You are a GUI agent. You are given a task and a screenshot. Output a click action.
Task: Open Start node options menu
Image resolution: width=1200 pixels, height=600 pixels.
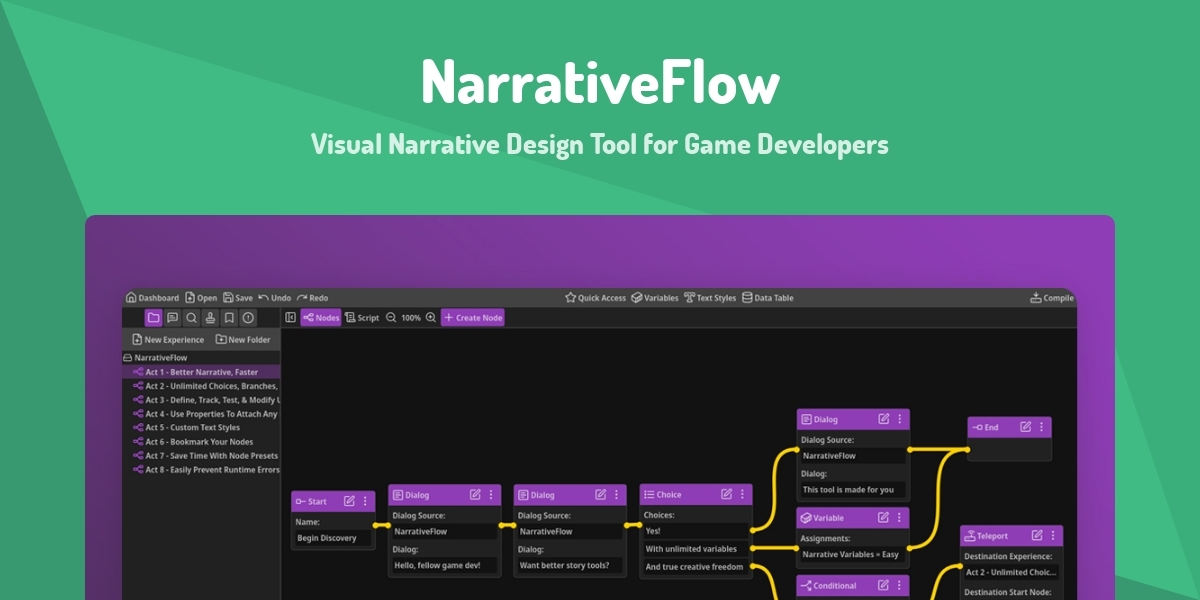(x=365, y=501)
